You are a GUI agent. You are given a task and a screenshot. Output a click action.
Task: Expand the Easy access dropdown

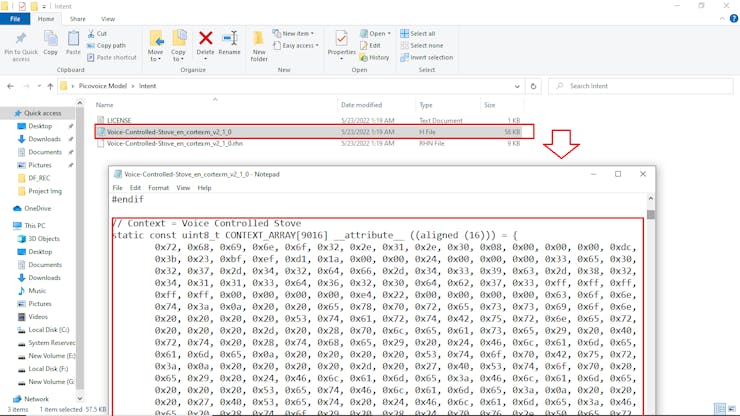coord(299,45)
